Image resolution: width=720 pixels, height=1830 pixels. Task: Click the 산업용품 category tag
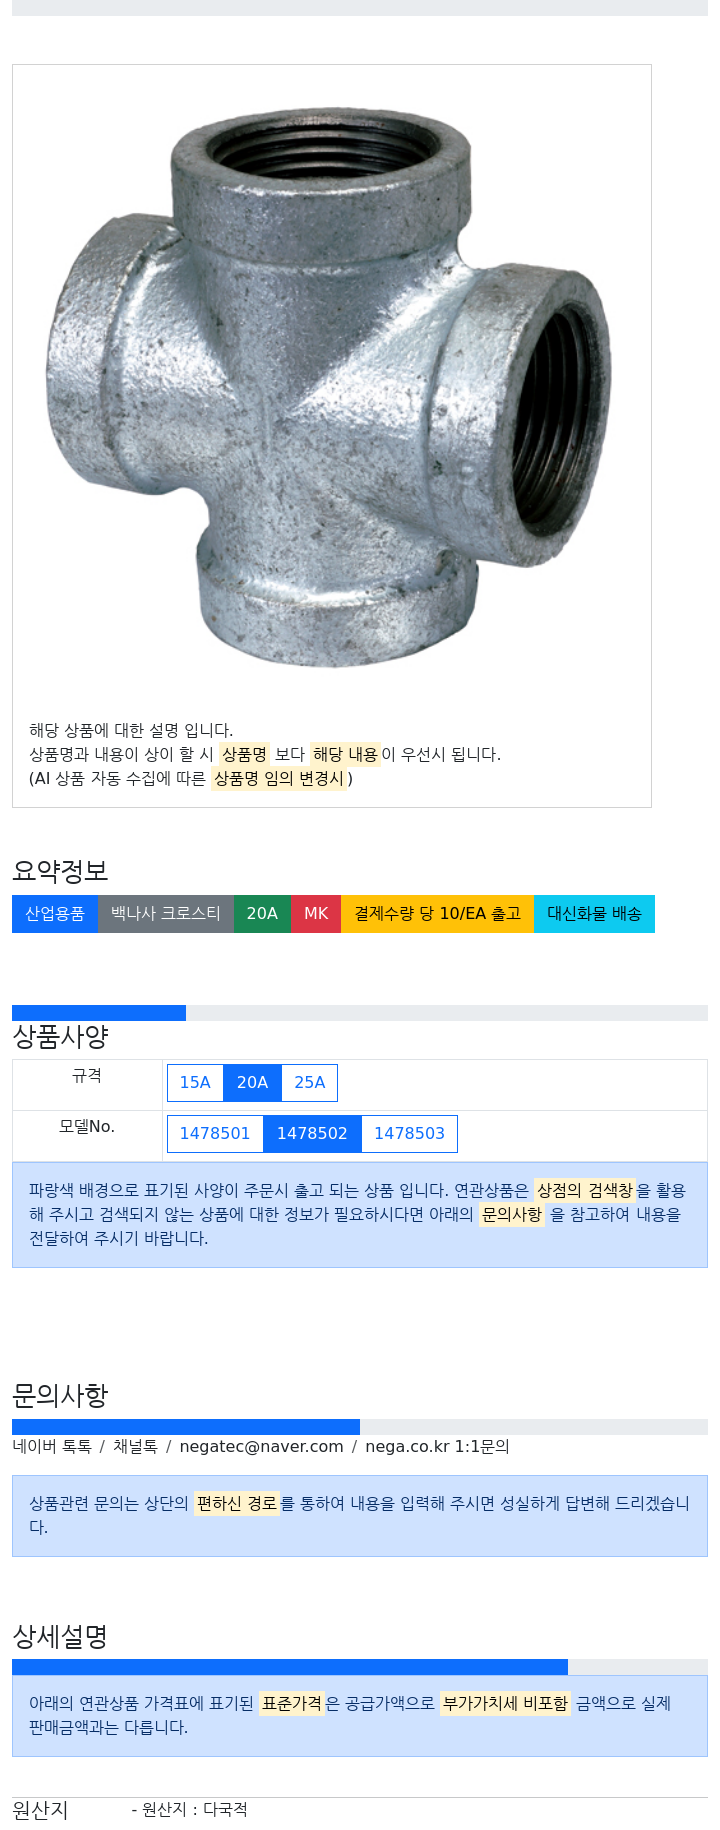[x=55, y=914]
